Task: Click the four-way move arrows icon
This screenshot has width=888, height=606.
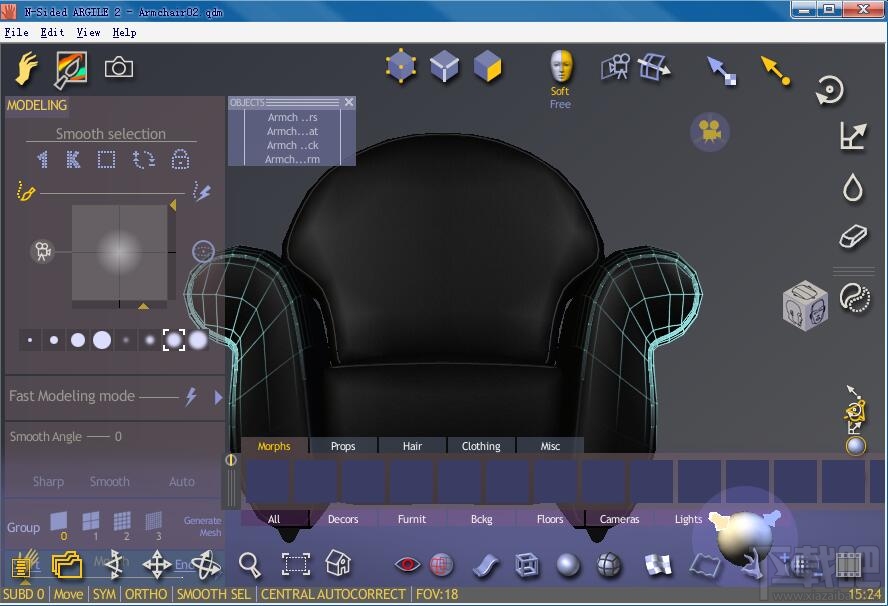Action: point(157,565)
